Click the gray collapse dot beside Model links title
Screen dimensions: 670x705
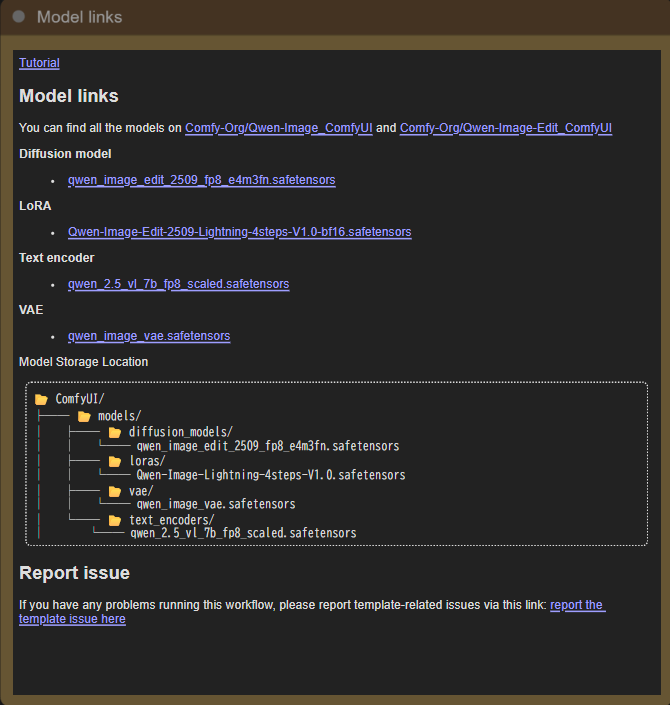coord(18,17)
